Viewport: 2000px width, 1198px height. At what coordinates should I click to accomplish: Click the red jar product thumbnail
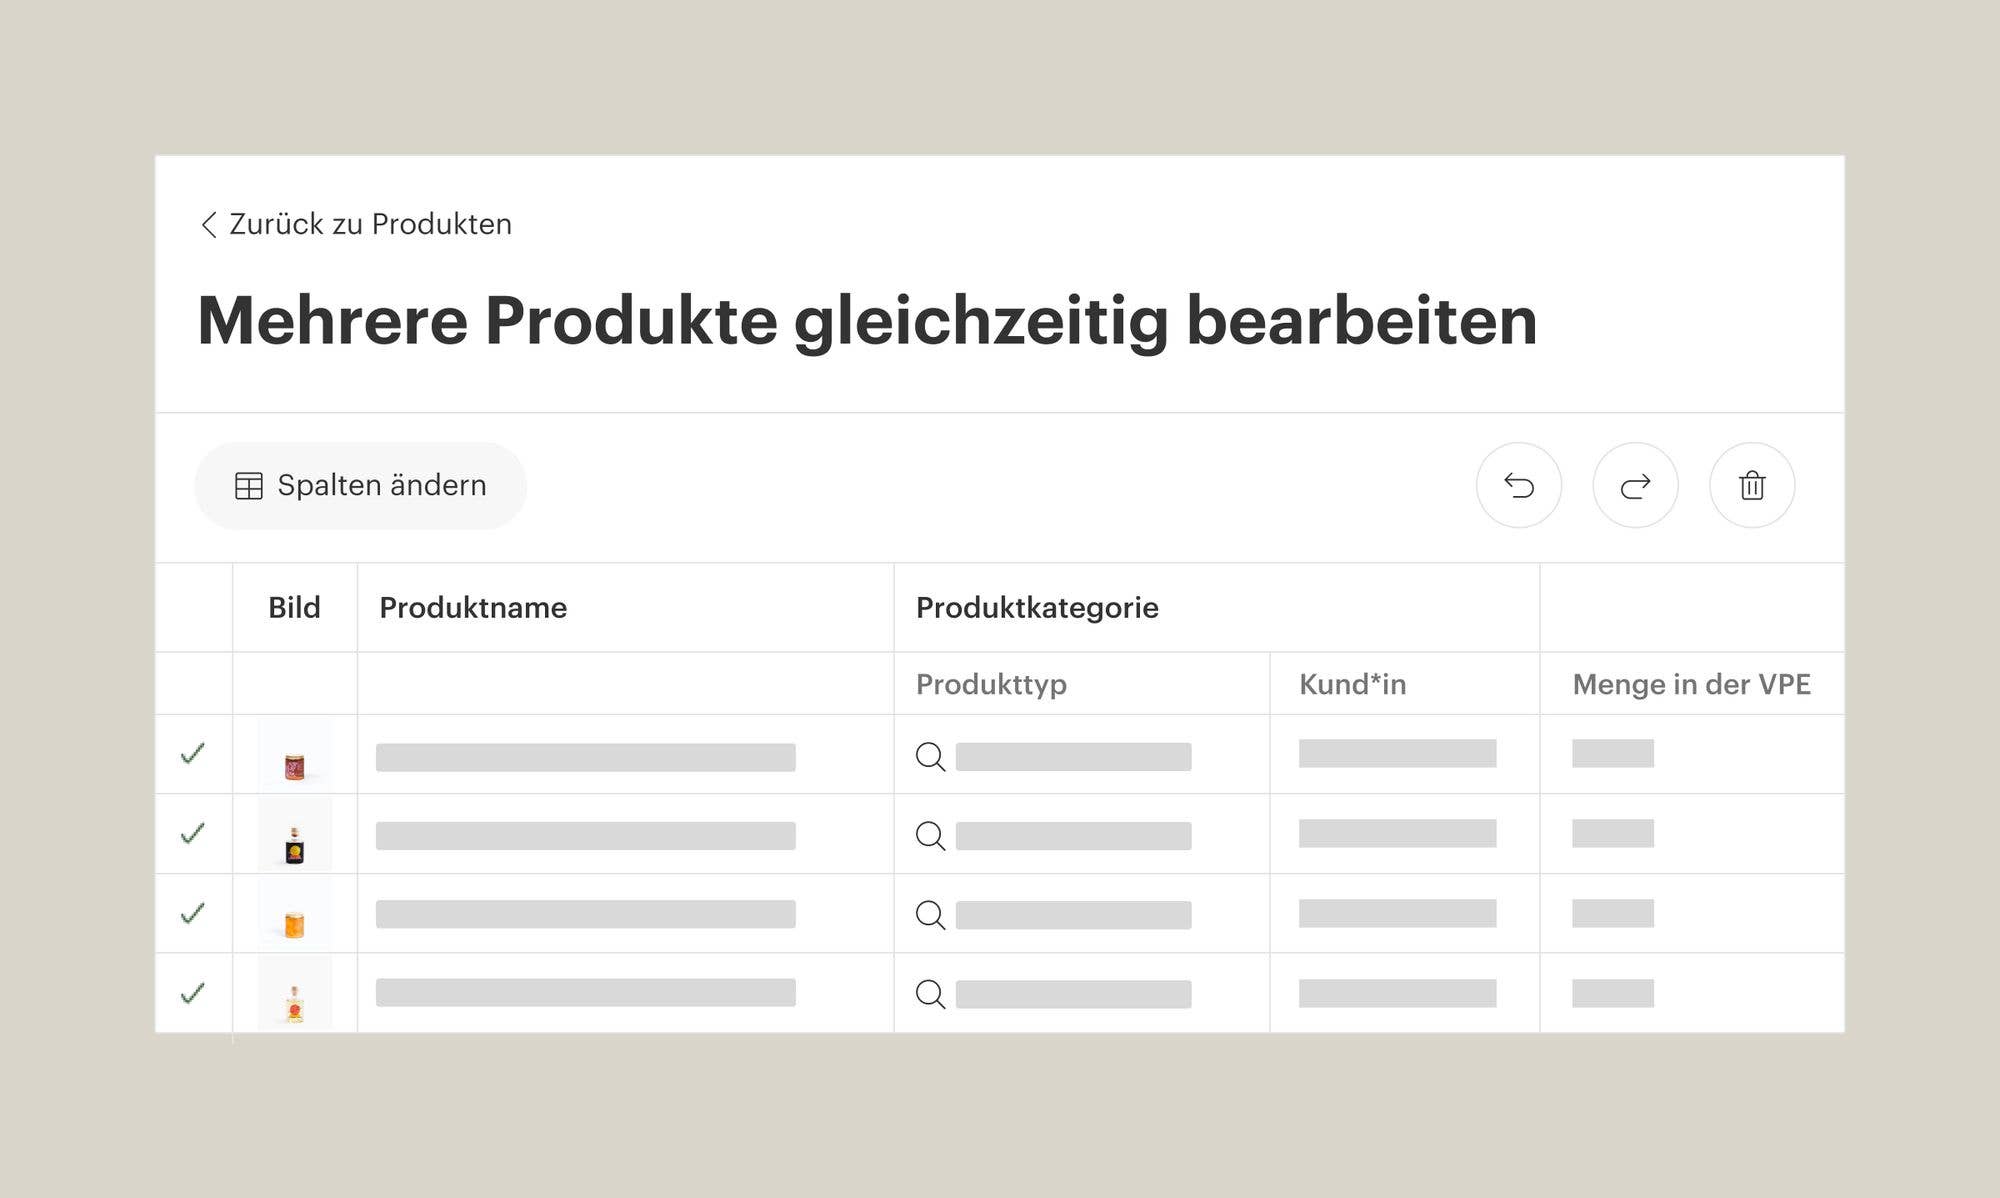[294, 767]
